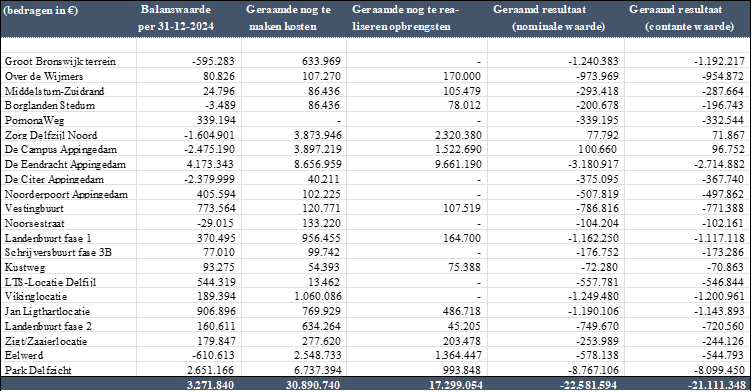Image resolution: width=752 pixels, height=392 pixels.
Task: Select the Balanswaarde per 31-12-2024 column header
Action: coord(176,18)
